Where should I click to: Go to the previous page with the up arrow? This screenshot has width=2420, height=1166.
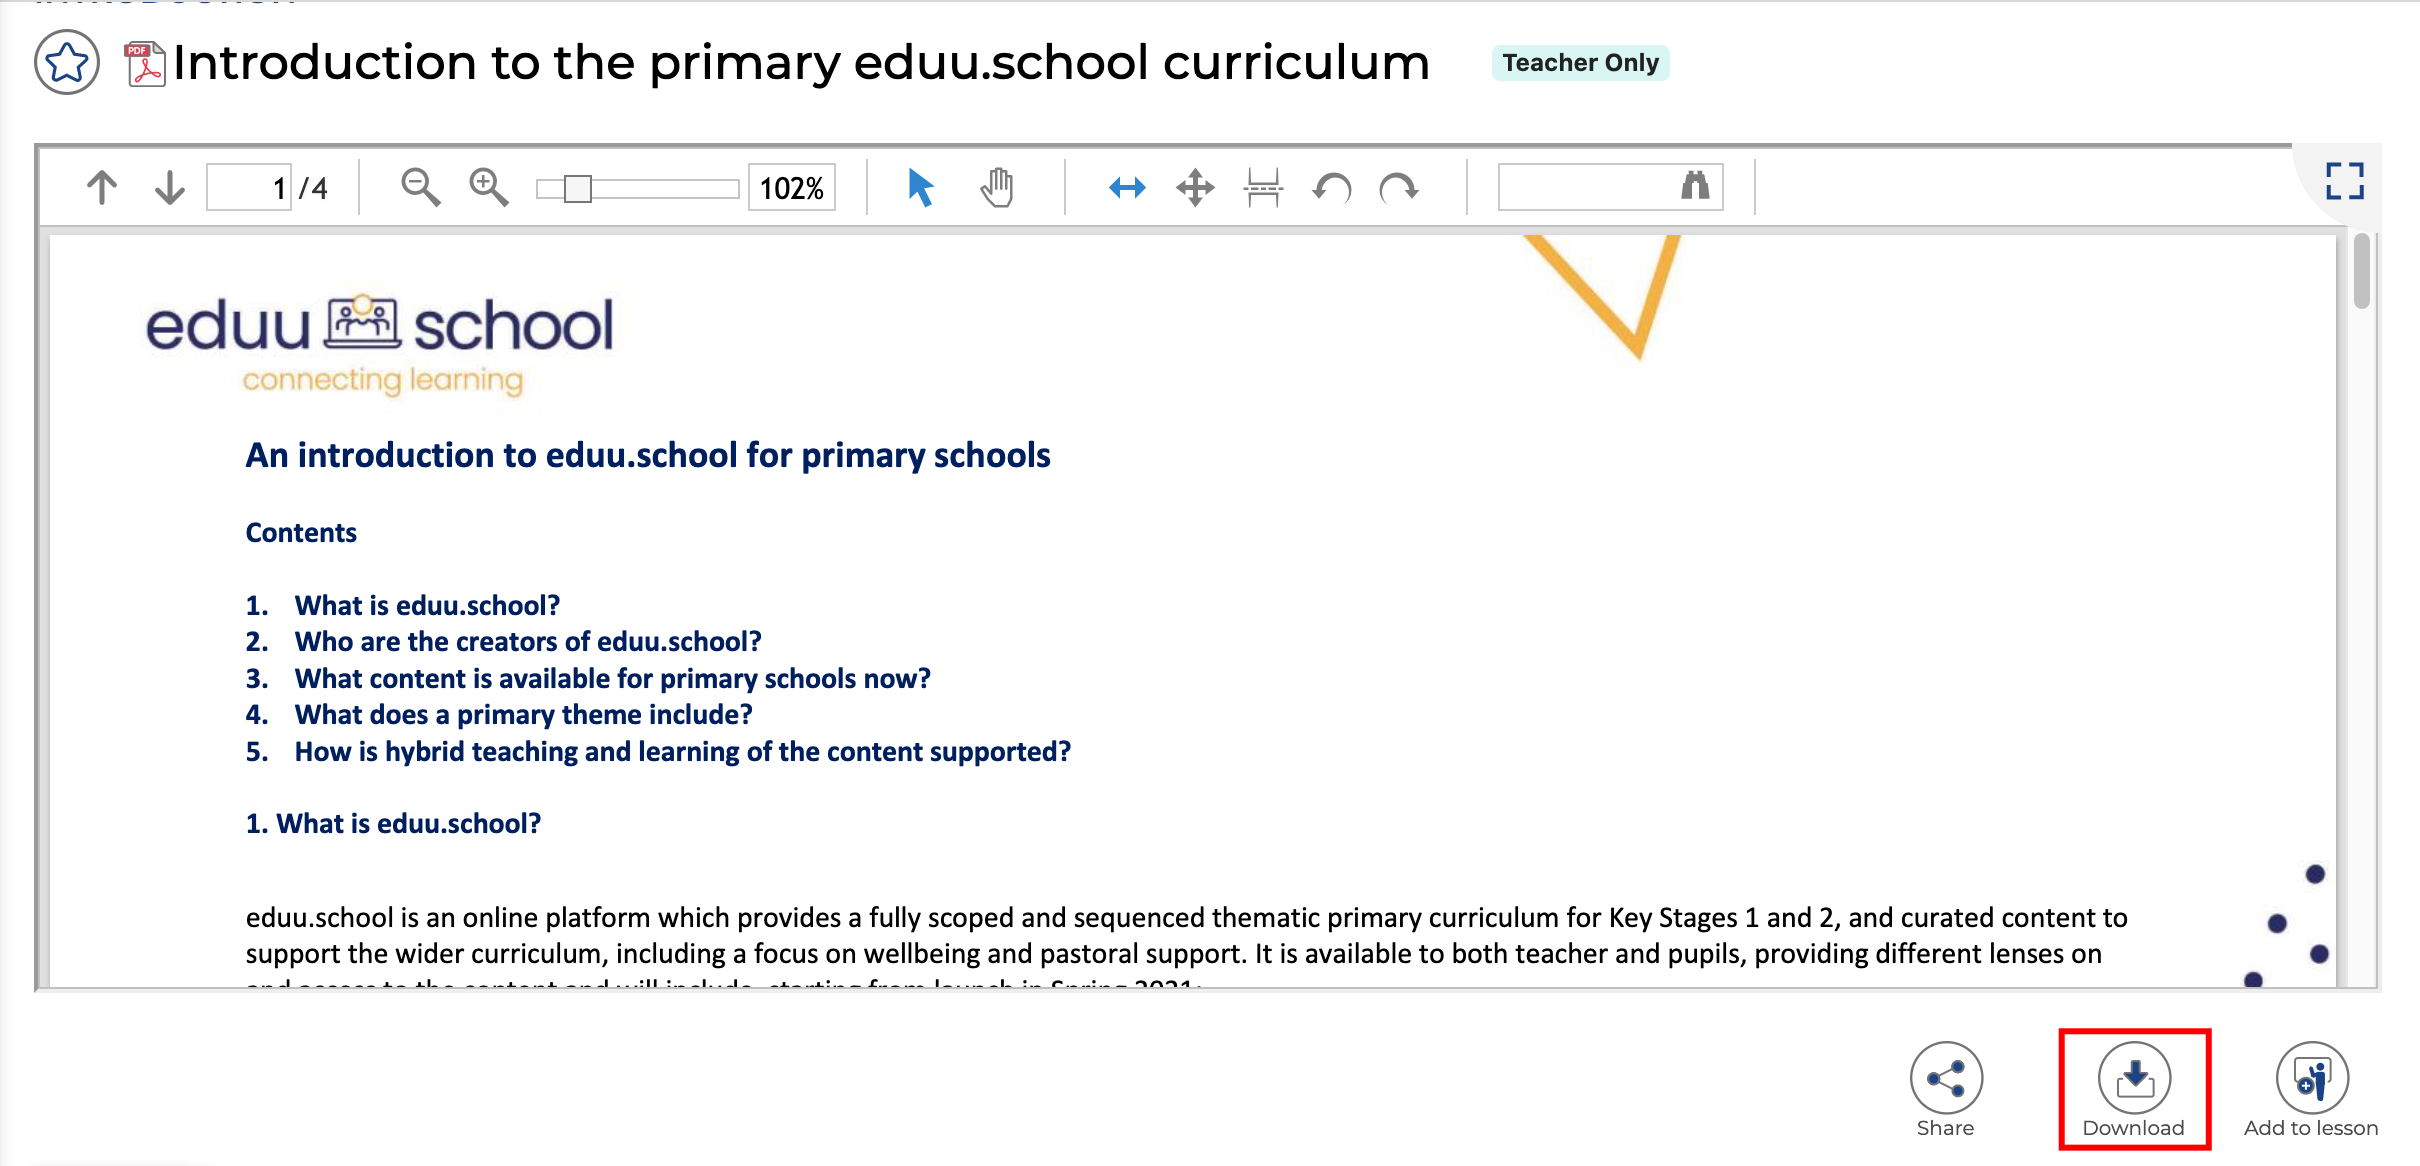click(x=100, y=187)
